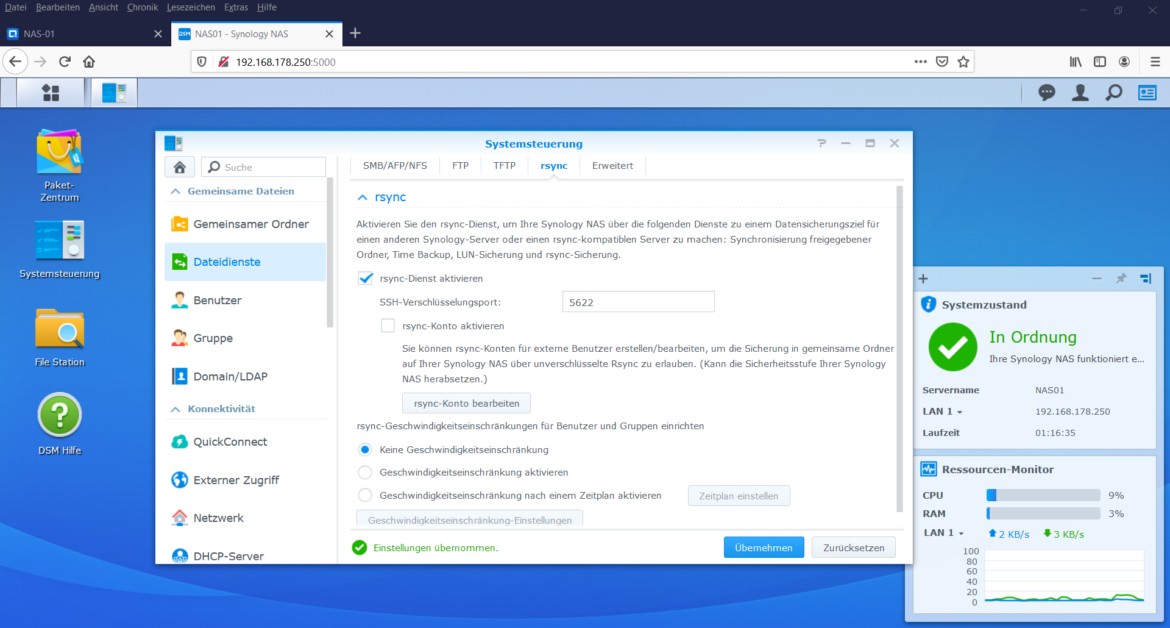Image resolution: width=1170 pixels, height=628 pixels.
Task: Enable the rsync-Konto aktivieren checkbox
Action: pos(387,324)
